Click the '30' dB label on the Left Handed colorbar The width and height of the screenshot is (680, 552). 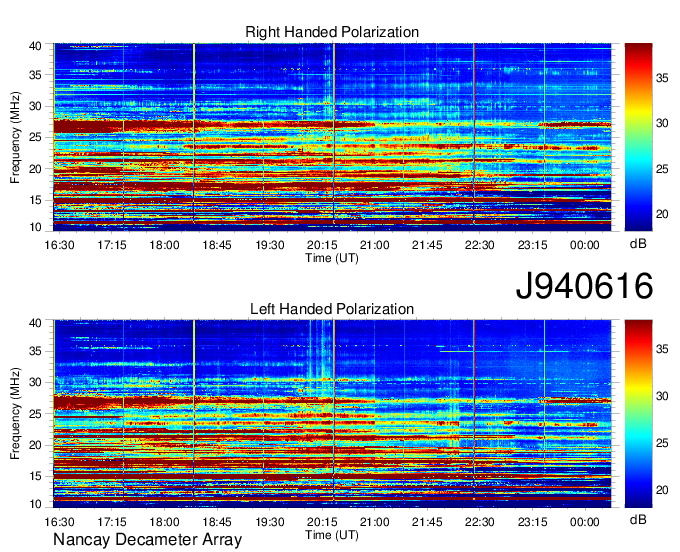(662, 396)
